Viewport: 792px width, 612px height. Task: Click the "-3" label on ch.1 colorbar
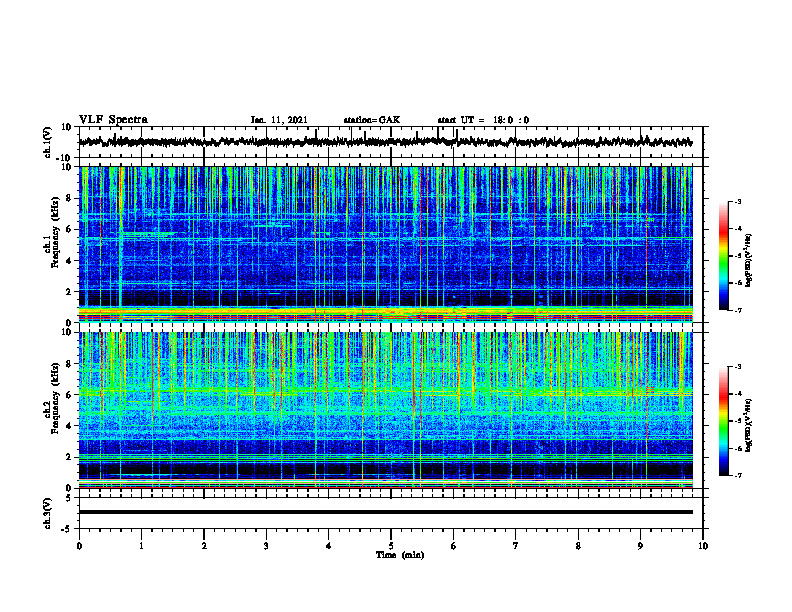pyautogui.click(x=738, y=202)
